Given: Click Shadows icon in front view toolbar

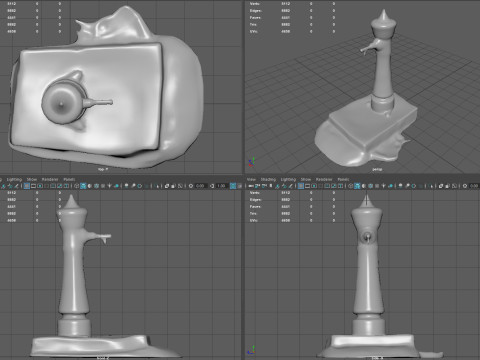Looking at the screenshot, I should [x=390, y=186].
